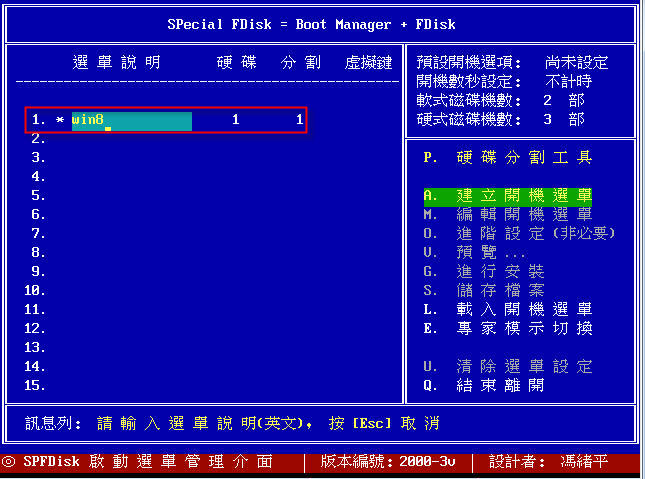Click the 硬式磁碟機數 label
645x479 pixels.
pos(469,119)
